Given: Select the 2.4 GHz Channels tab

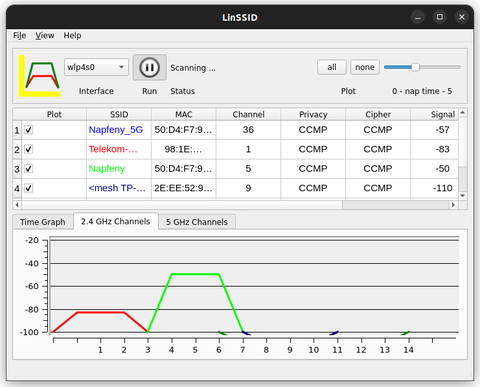Looking at the screenshot, I should (116, 221).
